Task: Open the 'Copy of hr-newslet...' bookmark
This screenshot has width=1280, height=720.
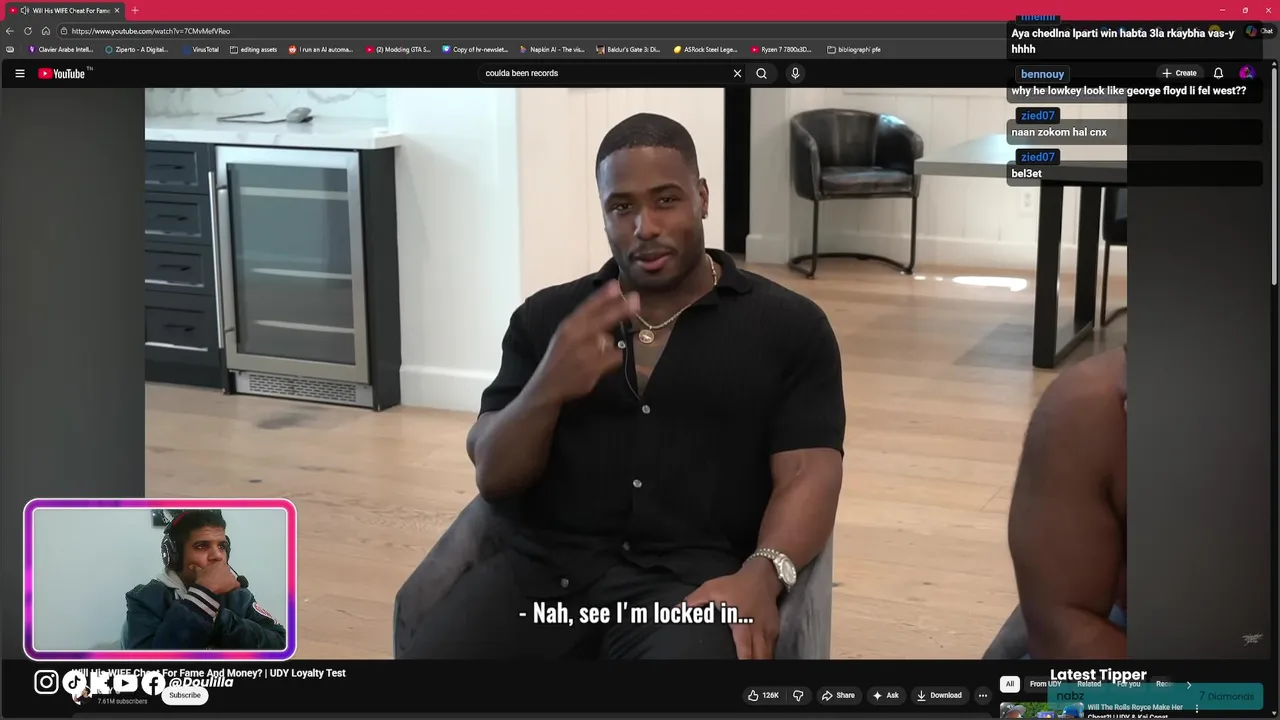Action: pos(475,49)
